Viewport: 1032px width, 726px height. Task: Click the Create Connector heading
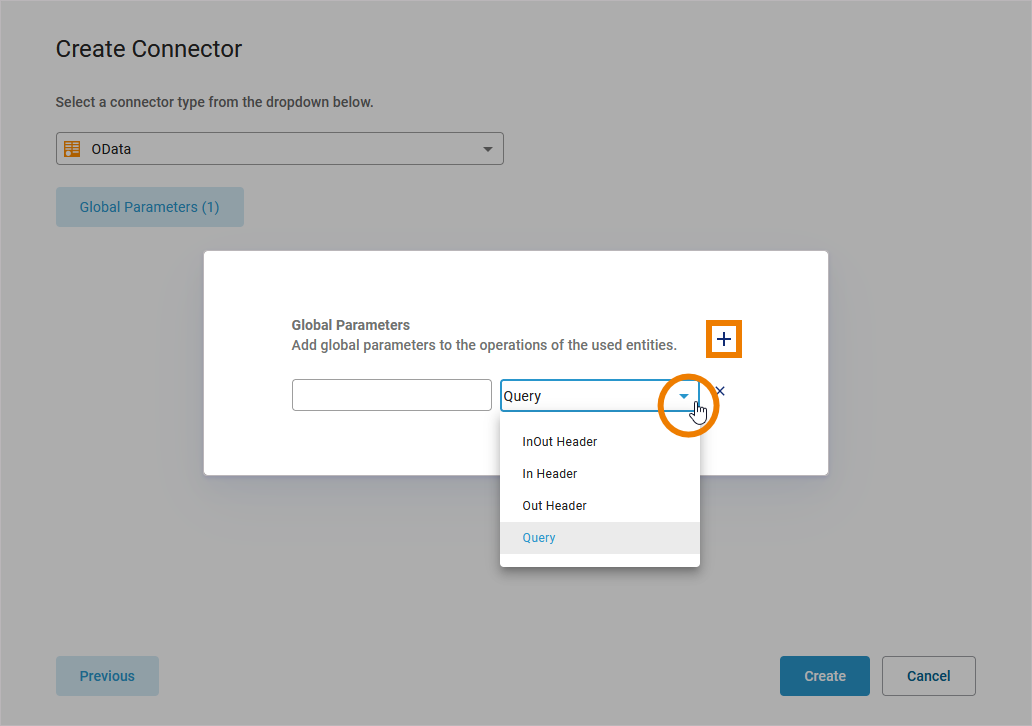(x=149, y=49)
